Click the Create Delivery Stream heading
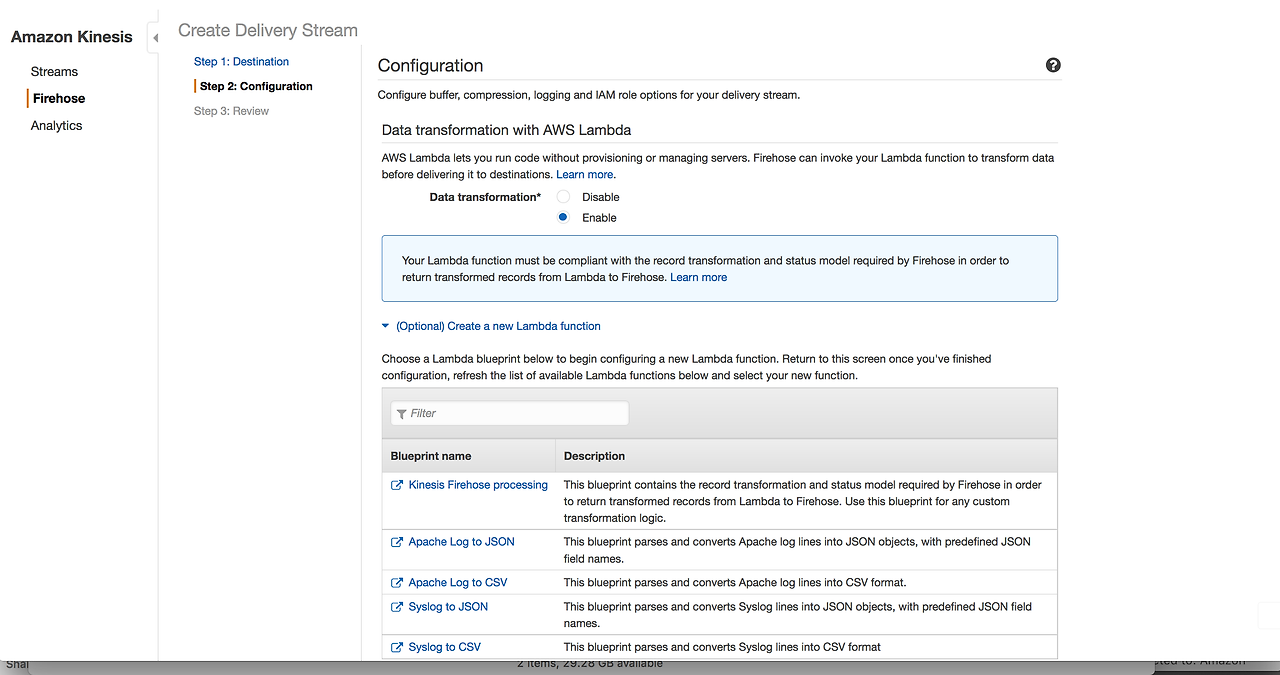The image size is (1280, 675). coord(268,31)
